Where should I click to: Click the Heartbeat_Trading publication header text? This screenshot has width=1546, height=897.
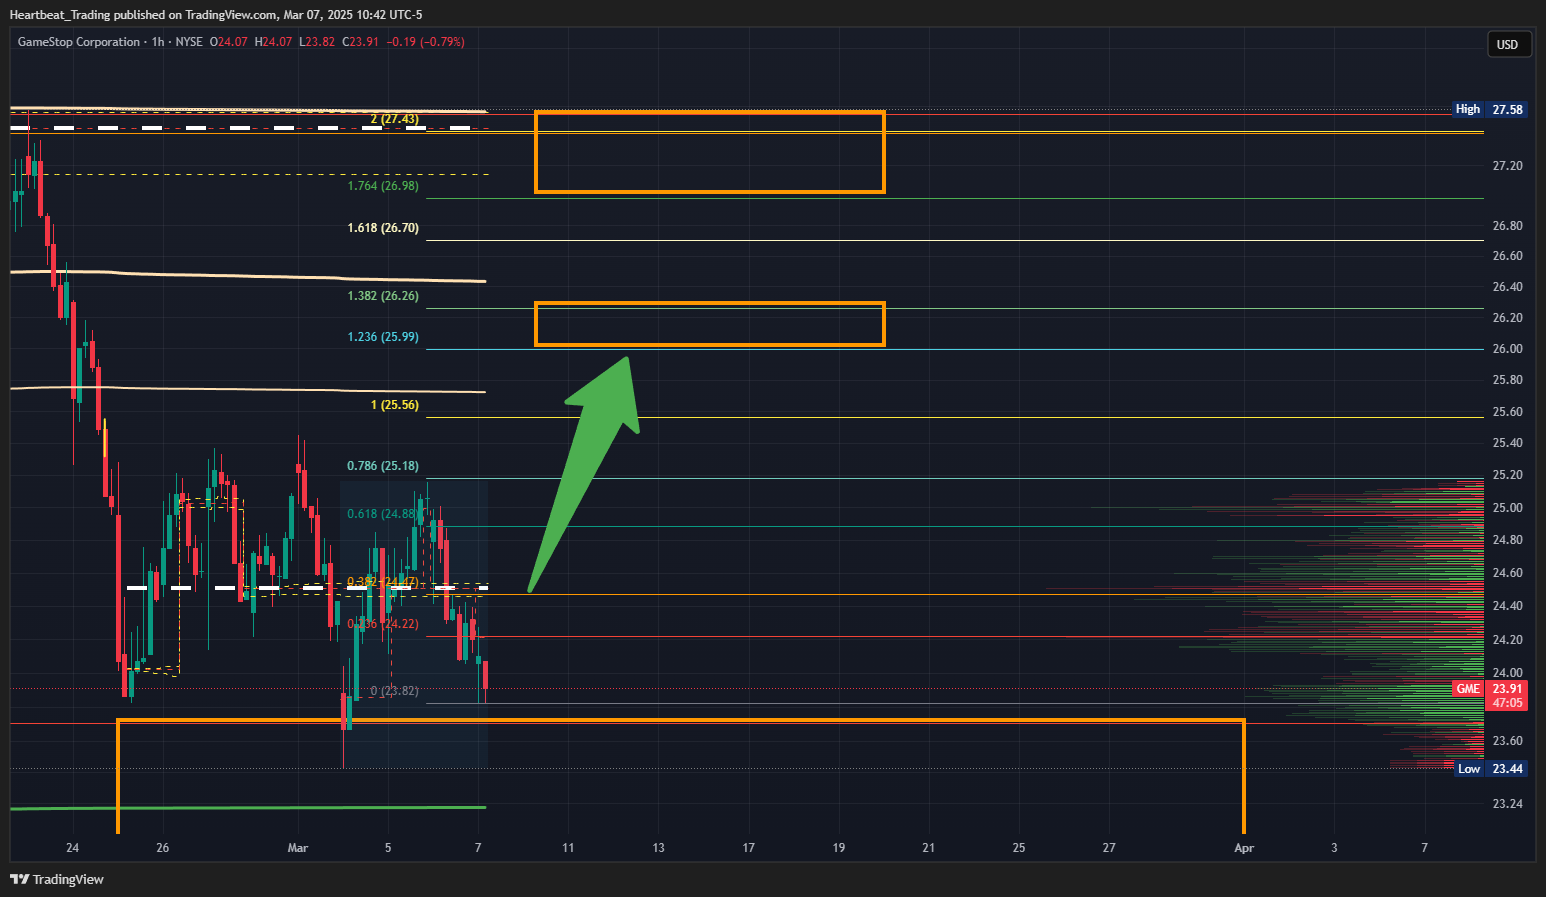pyautogui.click(x=216, y=14)
